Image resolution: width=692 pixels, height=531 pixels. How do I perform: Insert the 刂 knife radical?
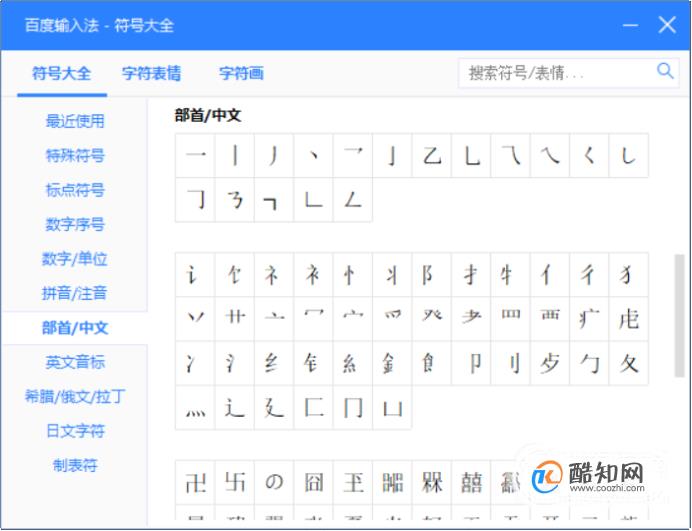[x=510, y=363]
